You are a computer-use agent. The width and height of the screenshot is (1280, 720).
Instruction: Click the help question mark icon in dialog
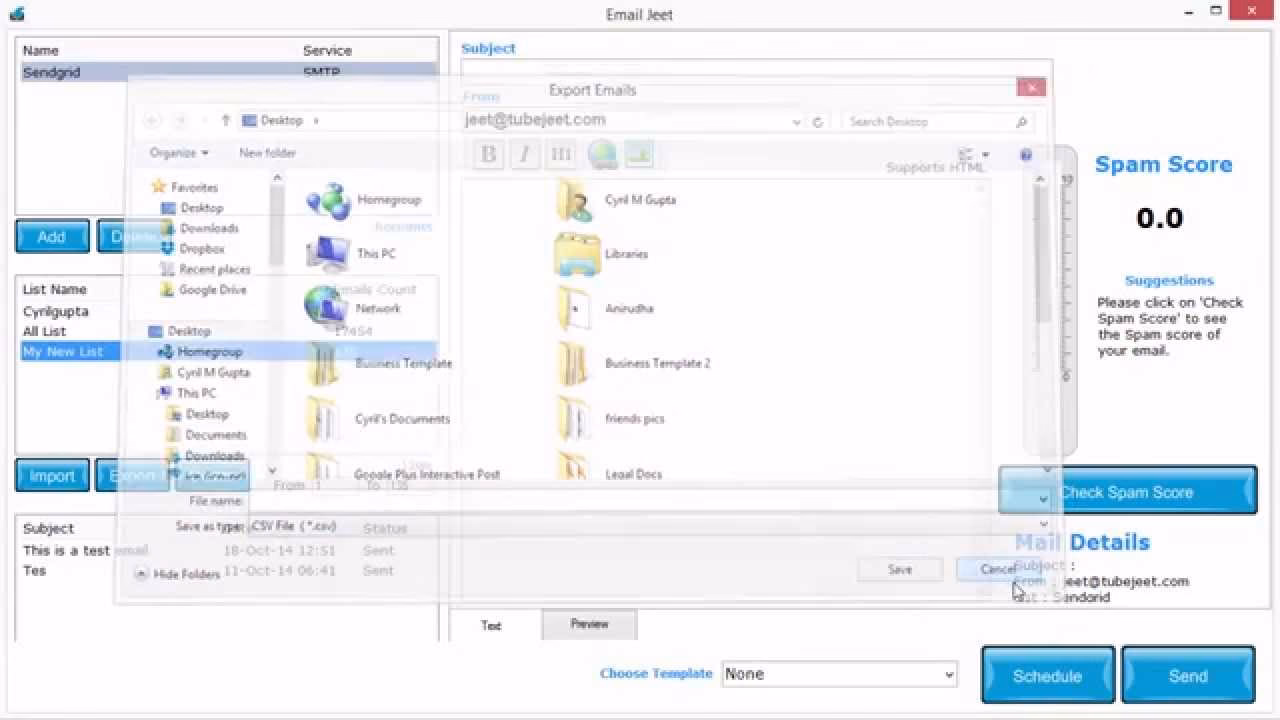coord(1026,155)
